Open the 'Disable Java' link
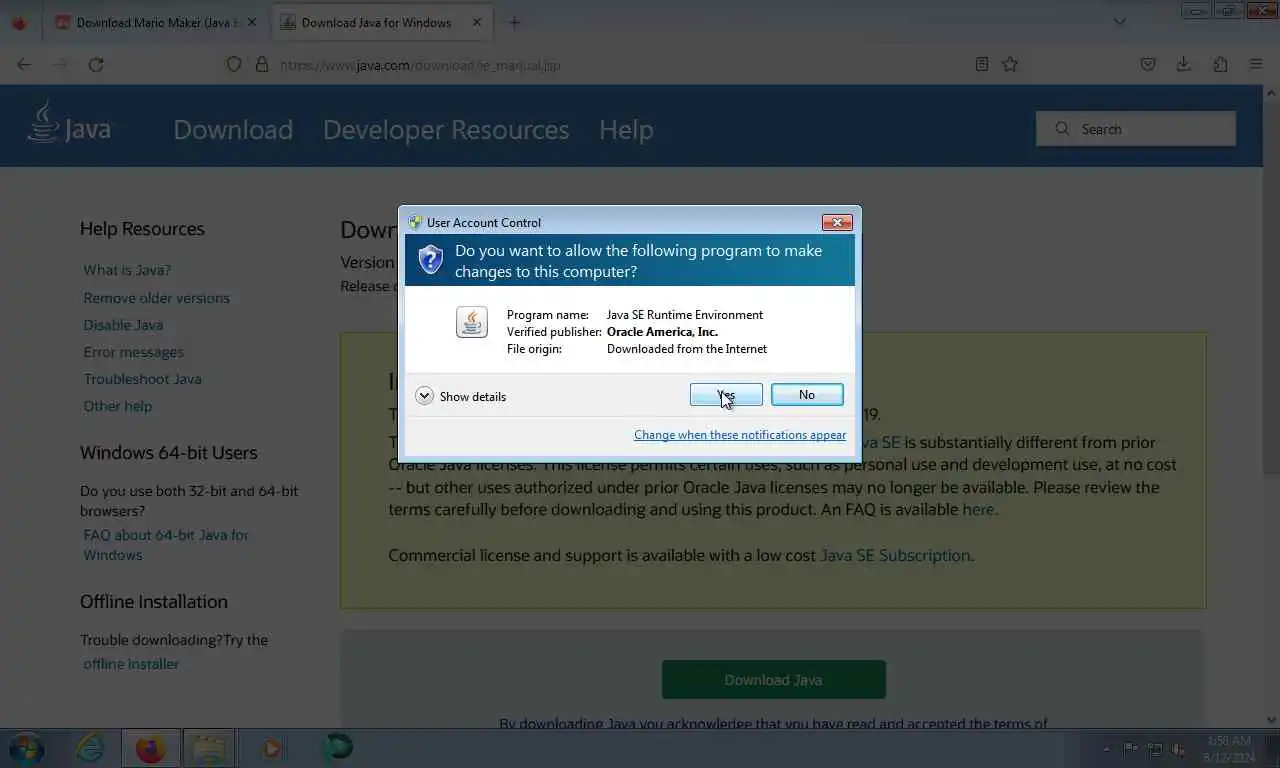 [123, 325]
